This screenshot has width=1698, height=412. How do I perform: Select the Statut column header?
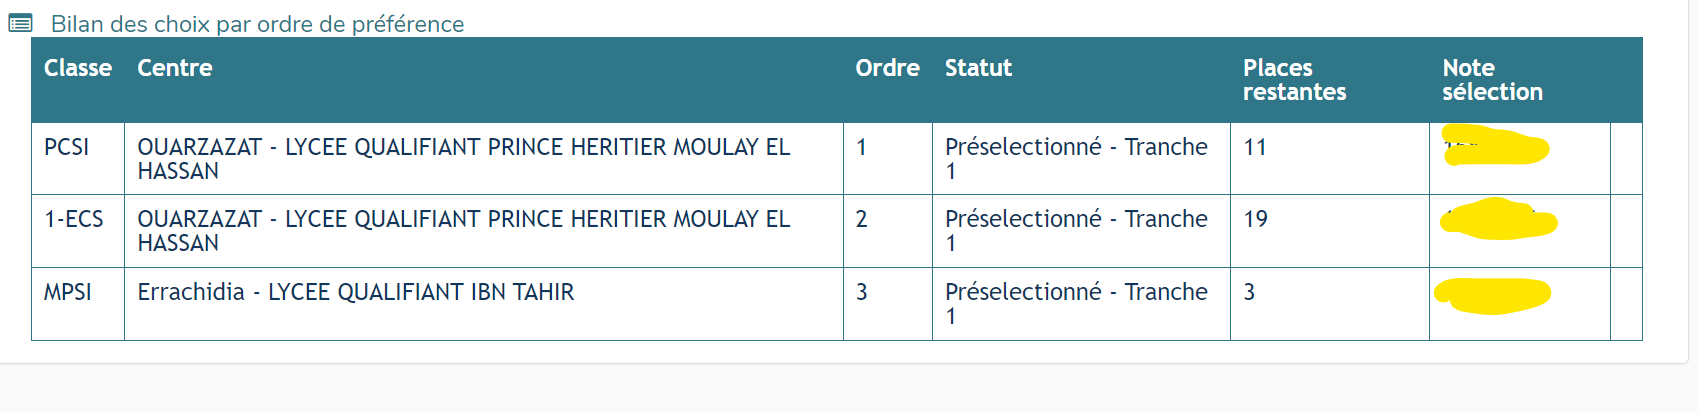[x=978, y=68]
